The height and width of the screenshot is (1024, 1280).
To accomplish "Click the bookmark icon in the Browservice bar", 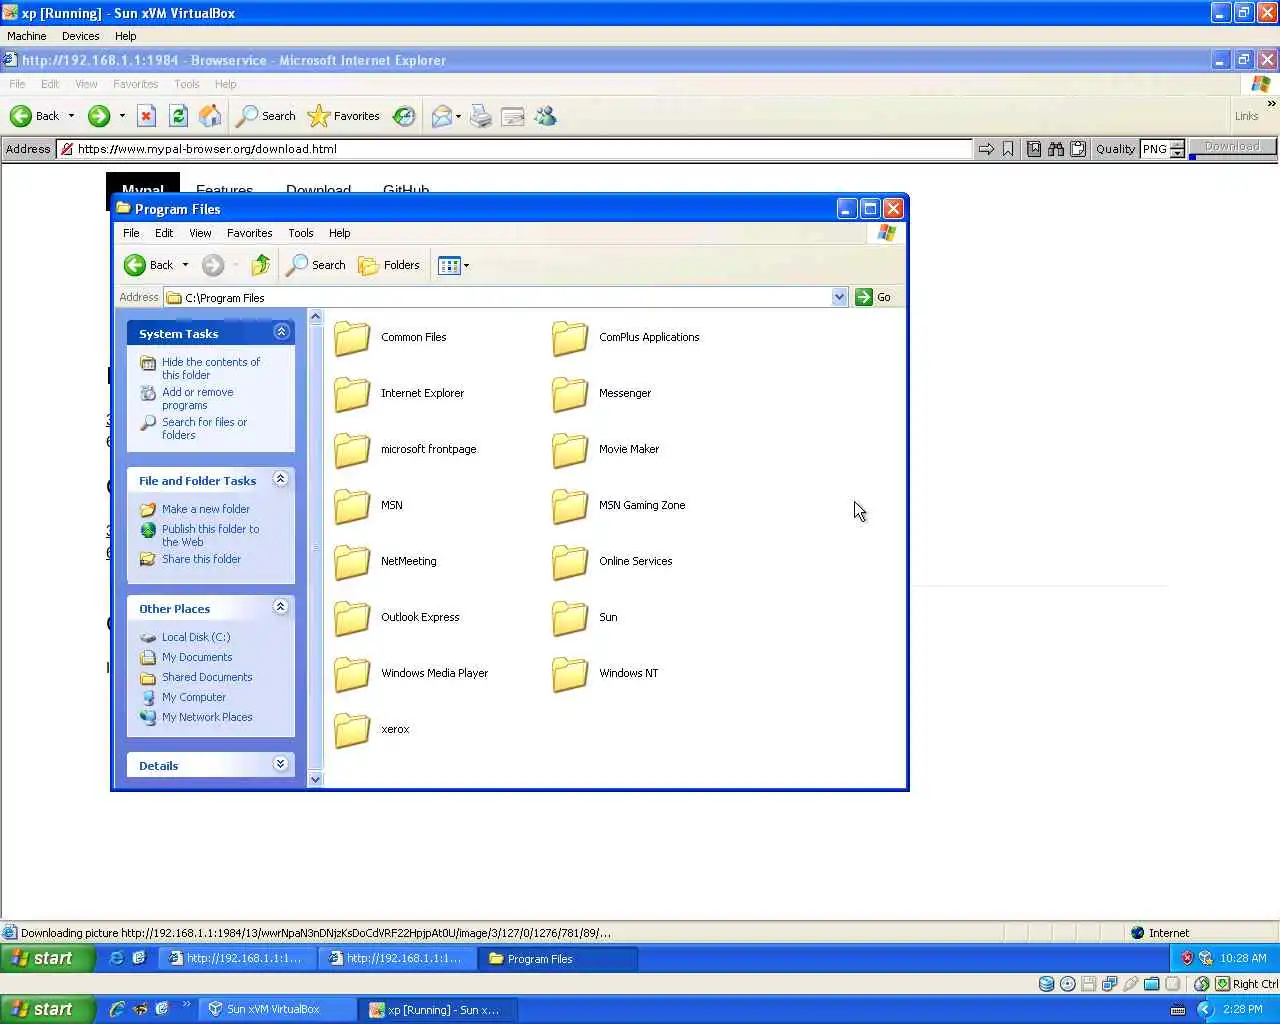I will click(1008, 149).
